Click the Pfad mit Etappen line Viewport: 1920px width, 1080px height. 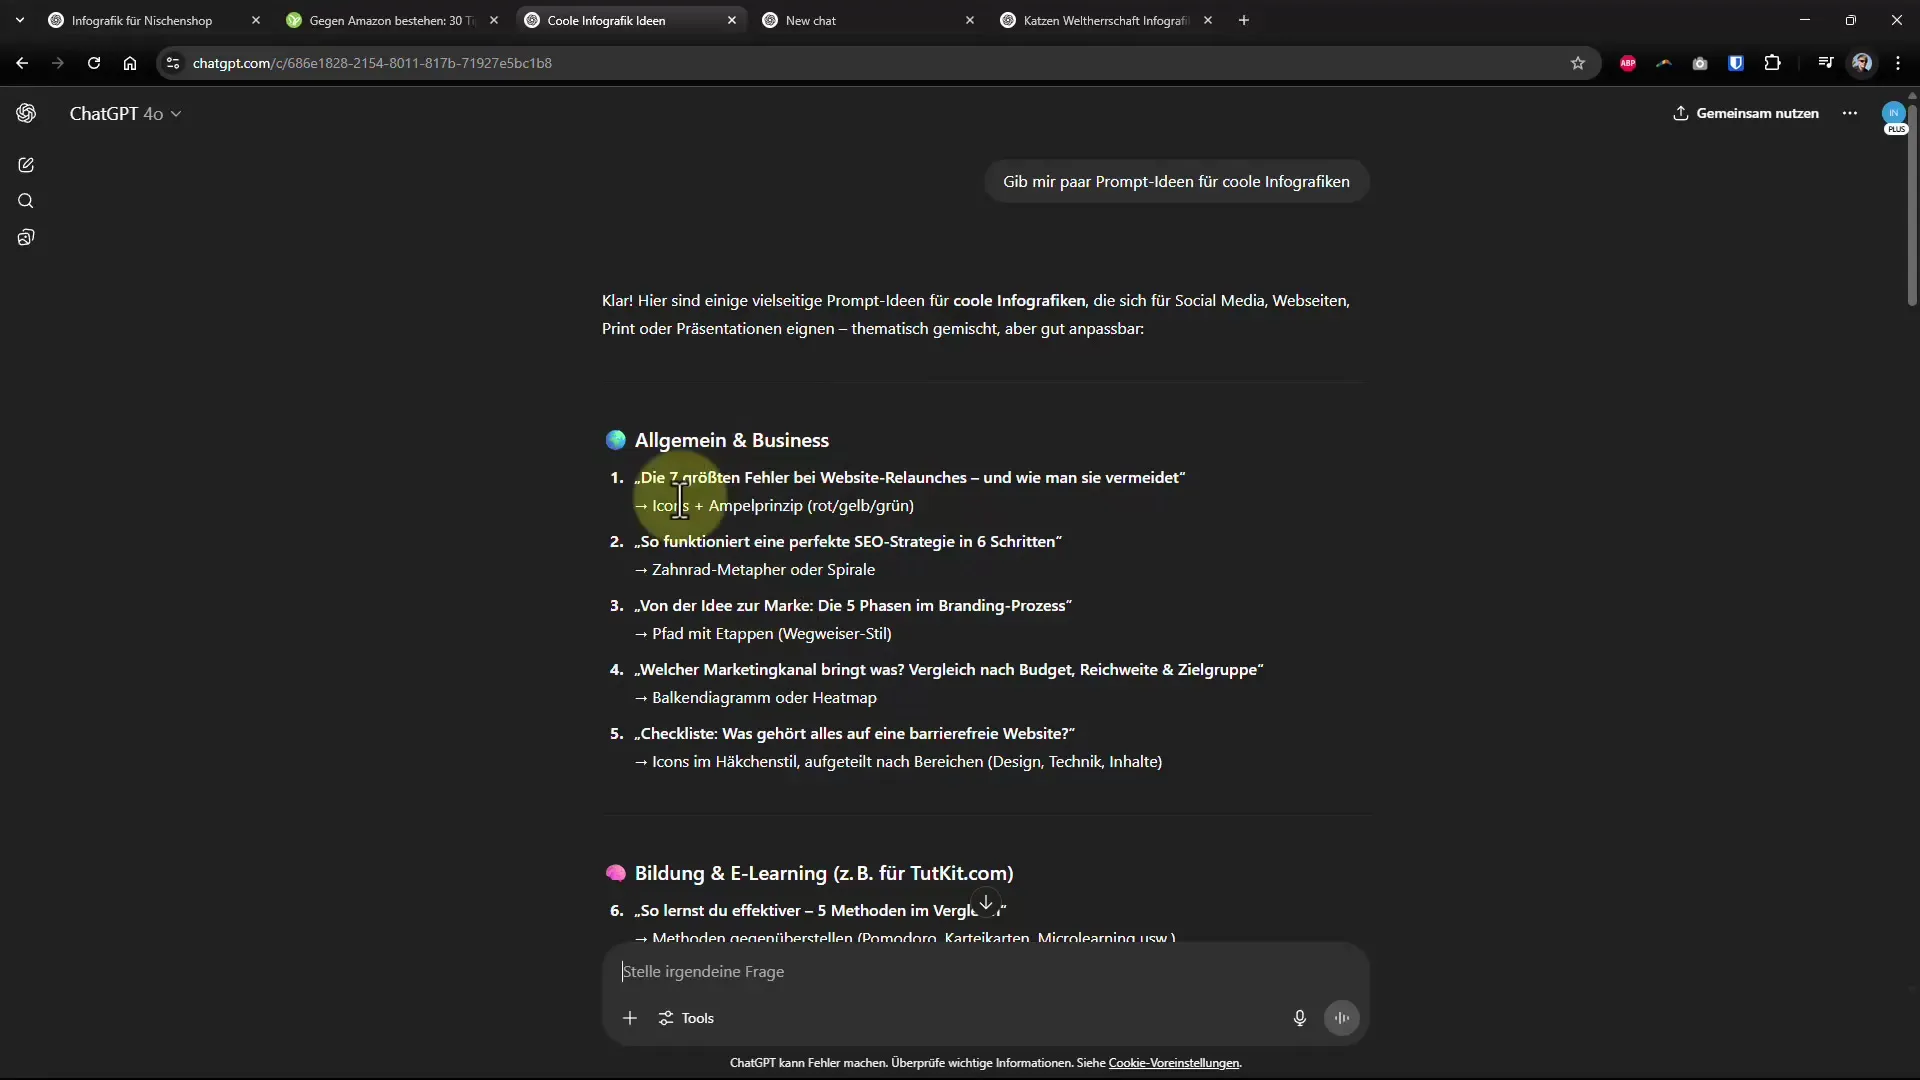pos(763,633)
